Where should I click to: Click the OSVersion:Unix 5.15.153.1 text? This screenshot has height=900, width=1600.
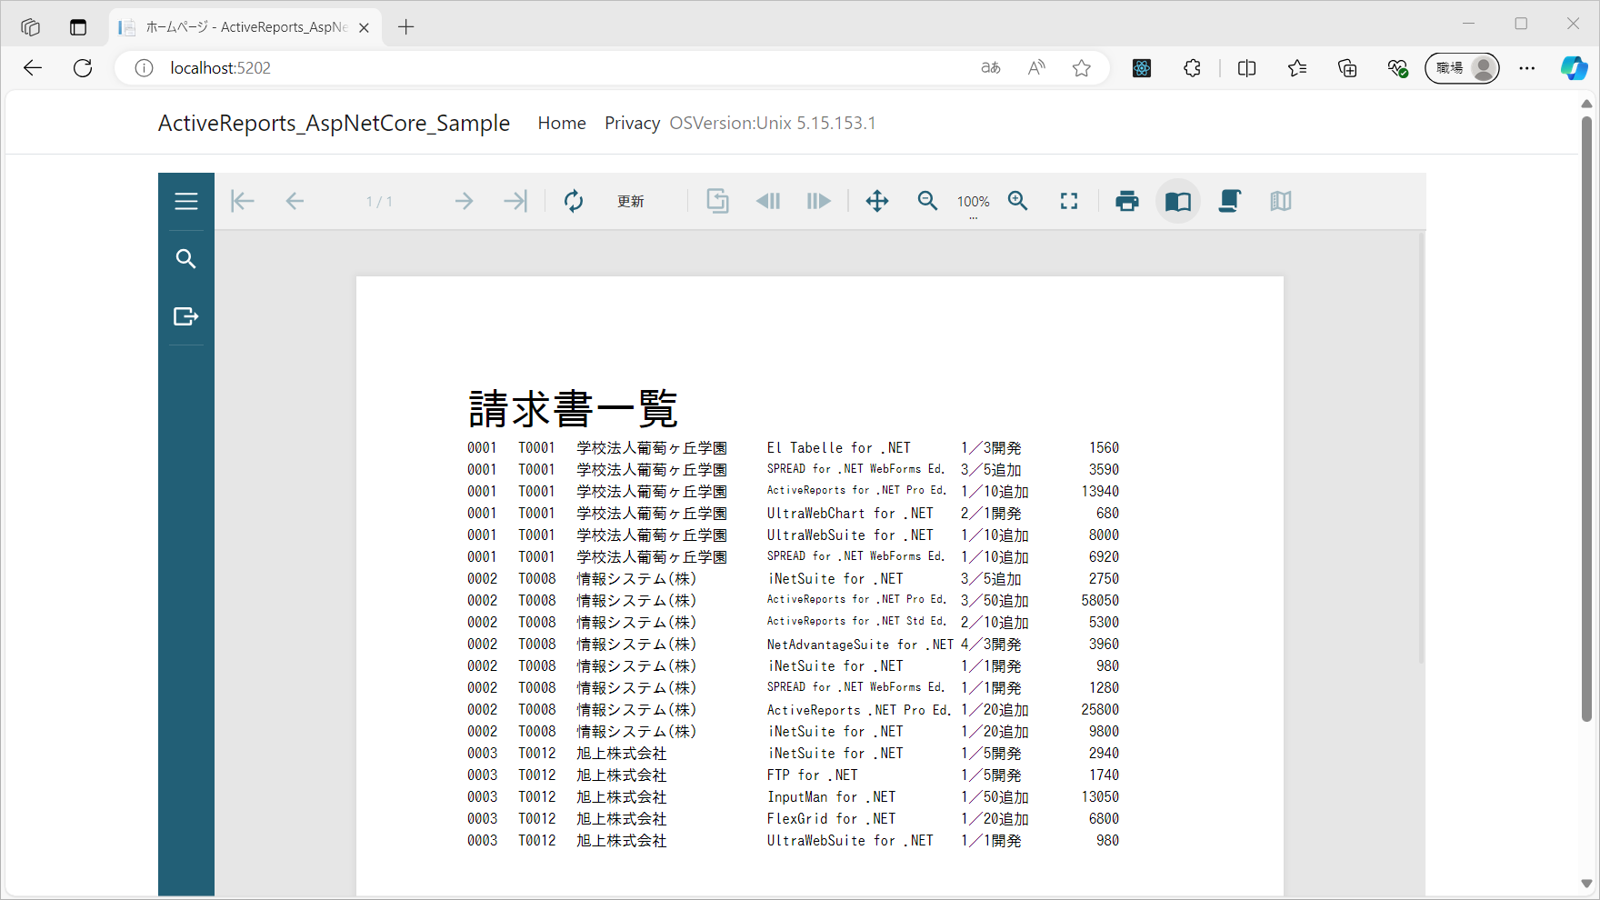[x=773, y=123]
